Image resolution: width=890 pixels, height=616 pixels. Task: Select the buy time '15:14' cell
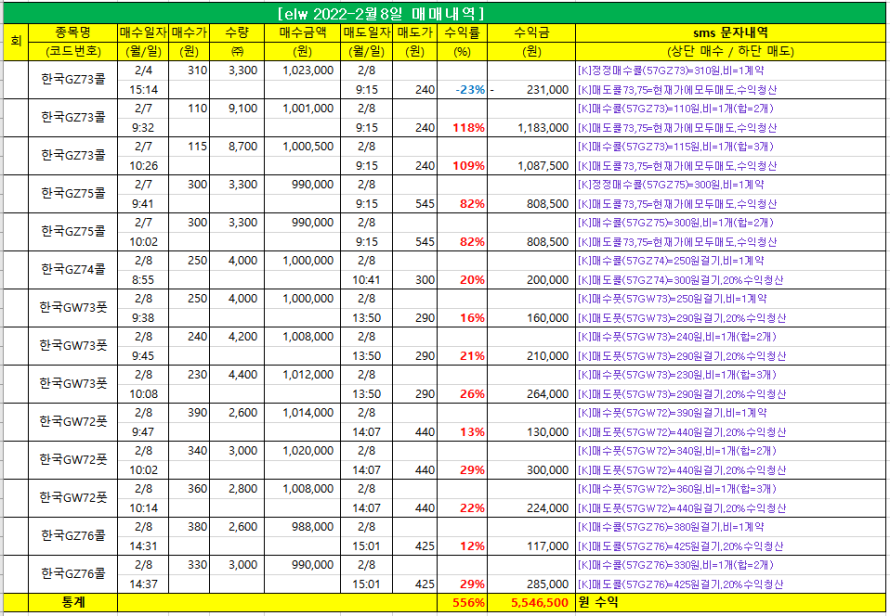coord(143,90)
